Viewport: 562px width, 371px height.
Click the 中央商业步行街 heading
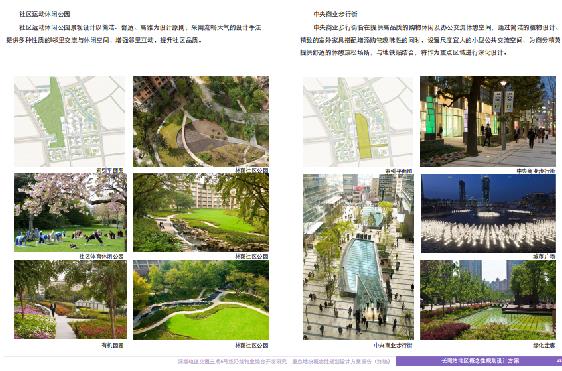point(335,14)
